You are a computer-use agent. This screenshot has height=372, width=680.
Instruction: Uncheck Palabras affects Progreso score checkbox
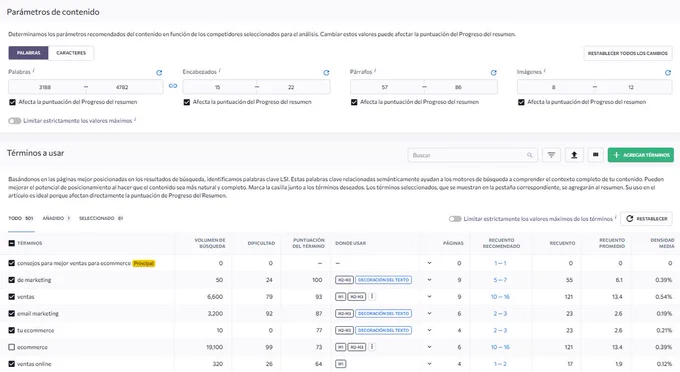12,102
